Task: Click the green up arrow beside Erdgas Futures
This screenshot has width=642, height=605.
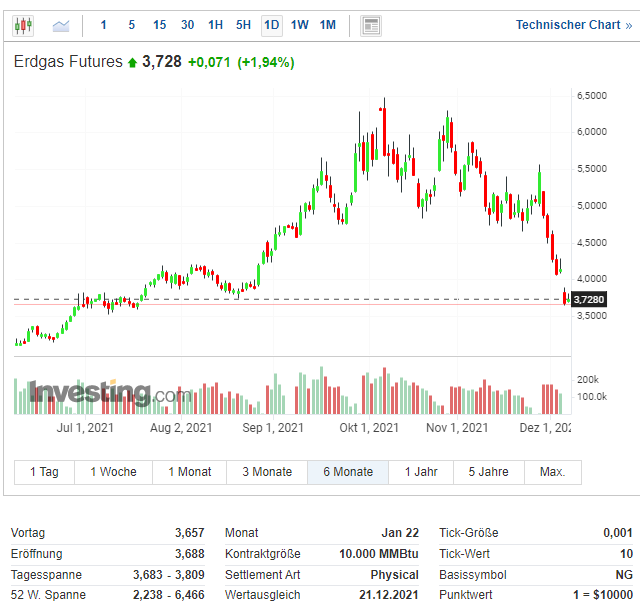Action: click(x=132, y=63)
